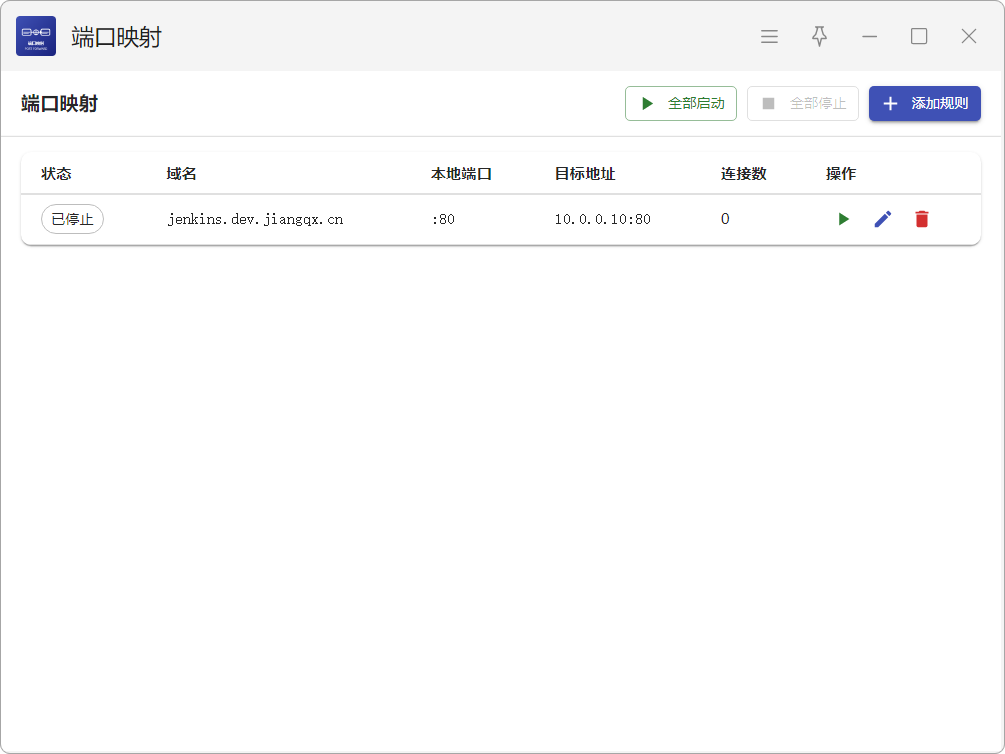1005x754 pixels.
Task: Open the hamburger menu in title bar
Action: pos(769,37)
